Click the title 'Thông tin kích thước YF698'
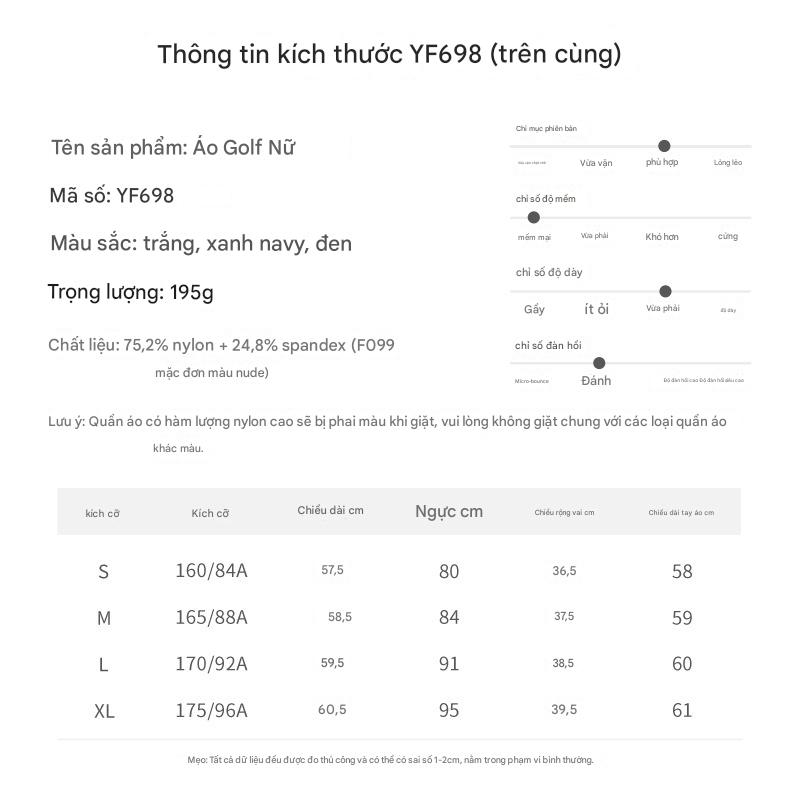 tap(319, 54)
